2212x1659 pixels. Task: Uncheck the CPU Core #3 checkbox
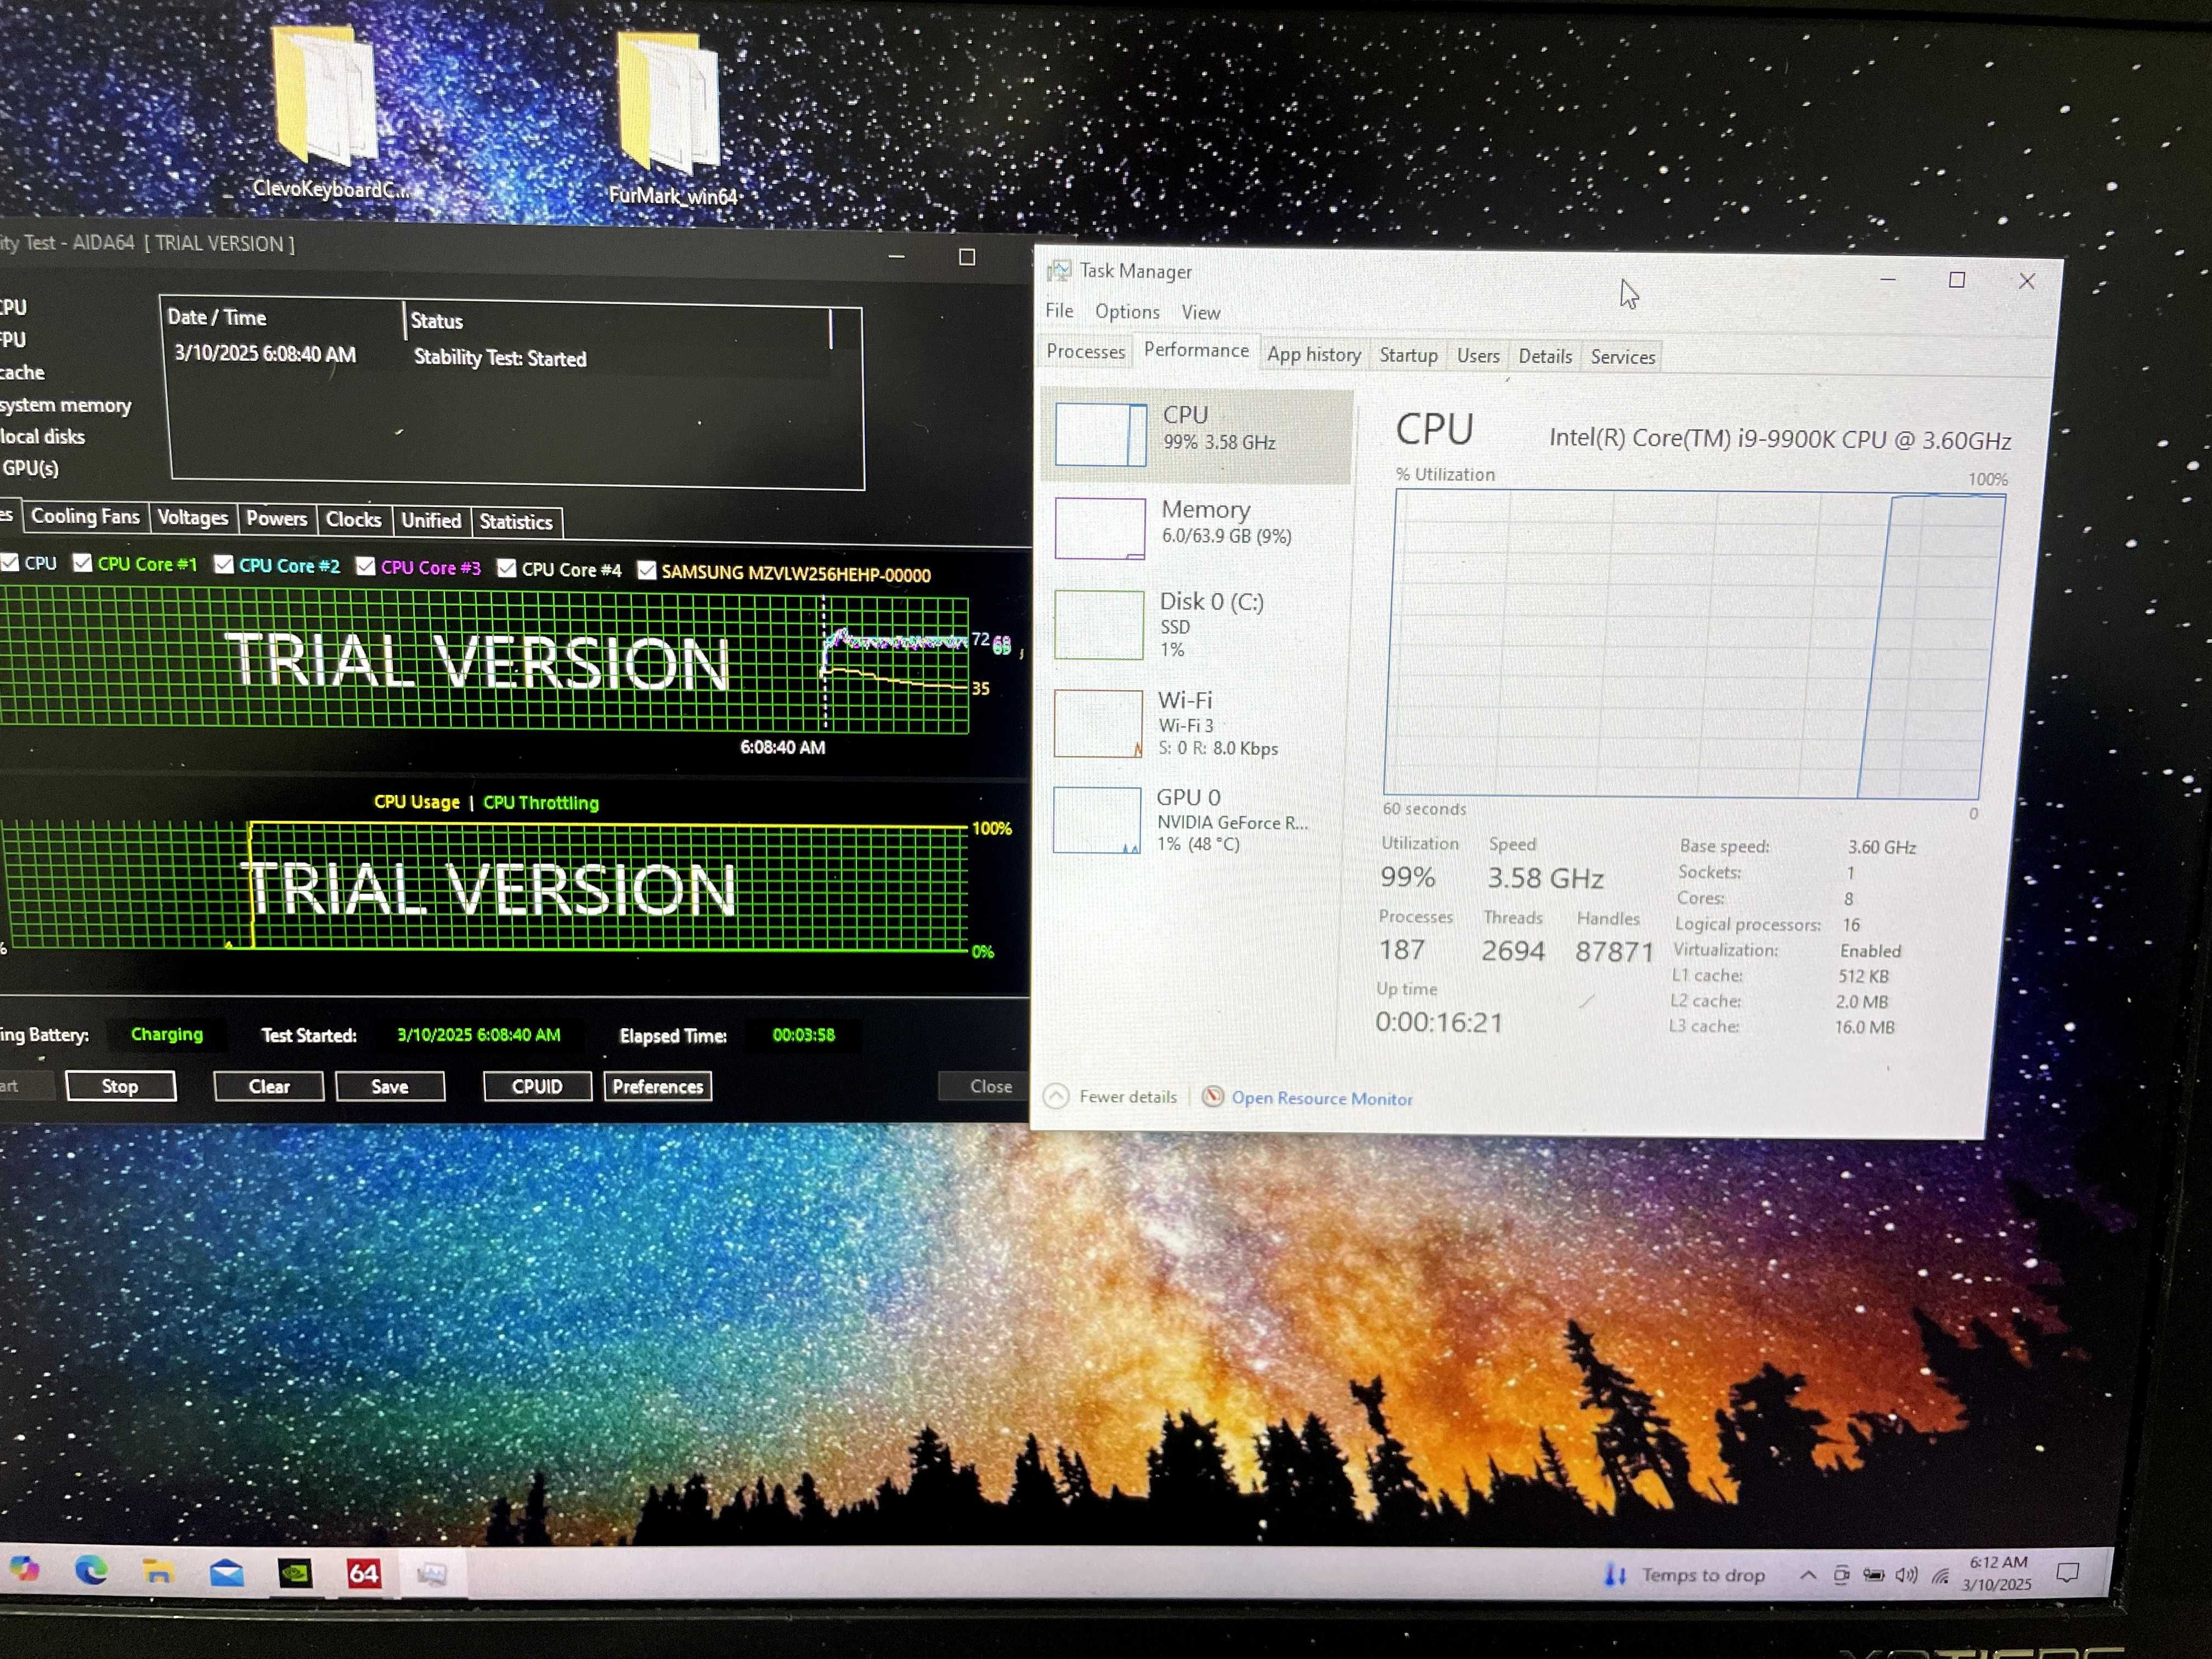point(366,567)
